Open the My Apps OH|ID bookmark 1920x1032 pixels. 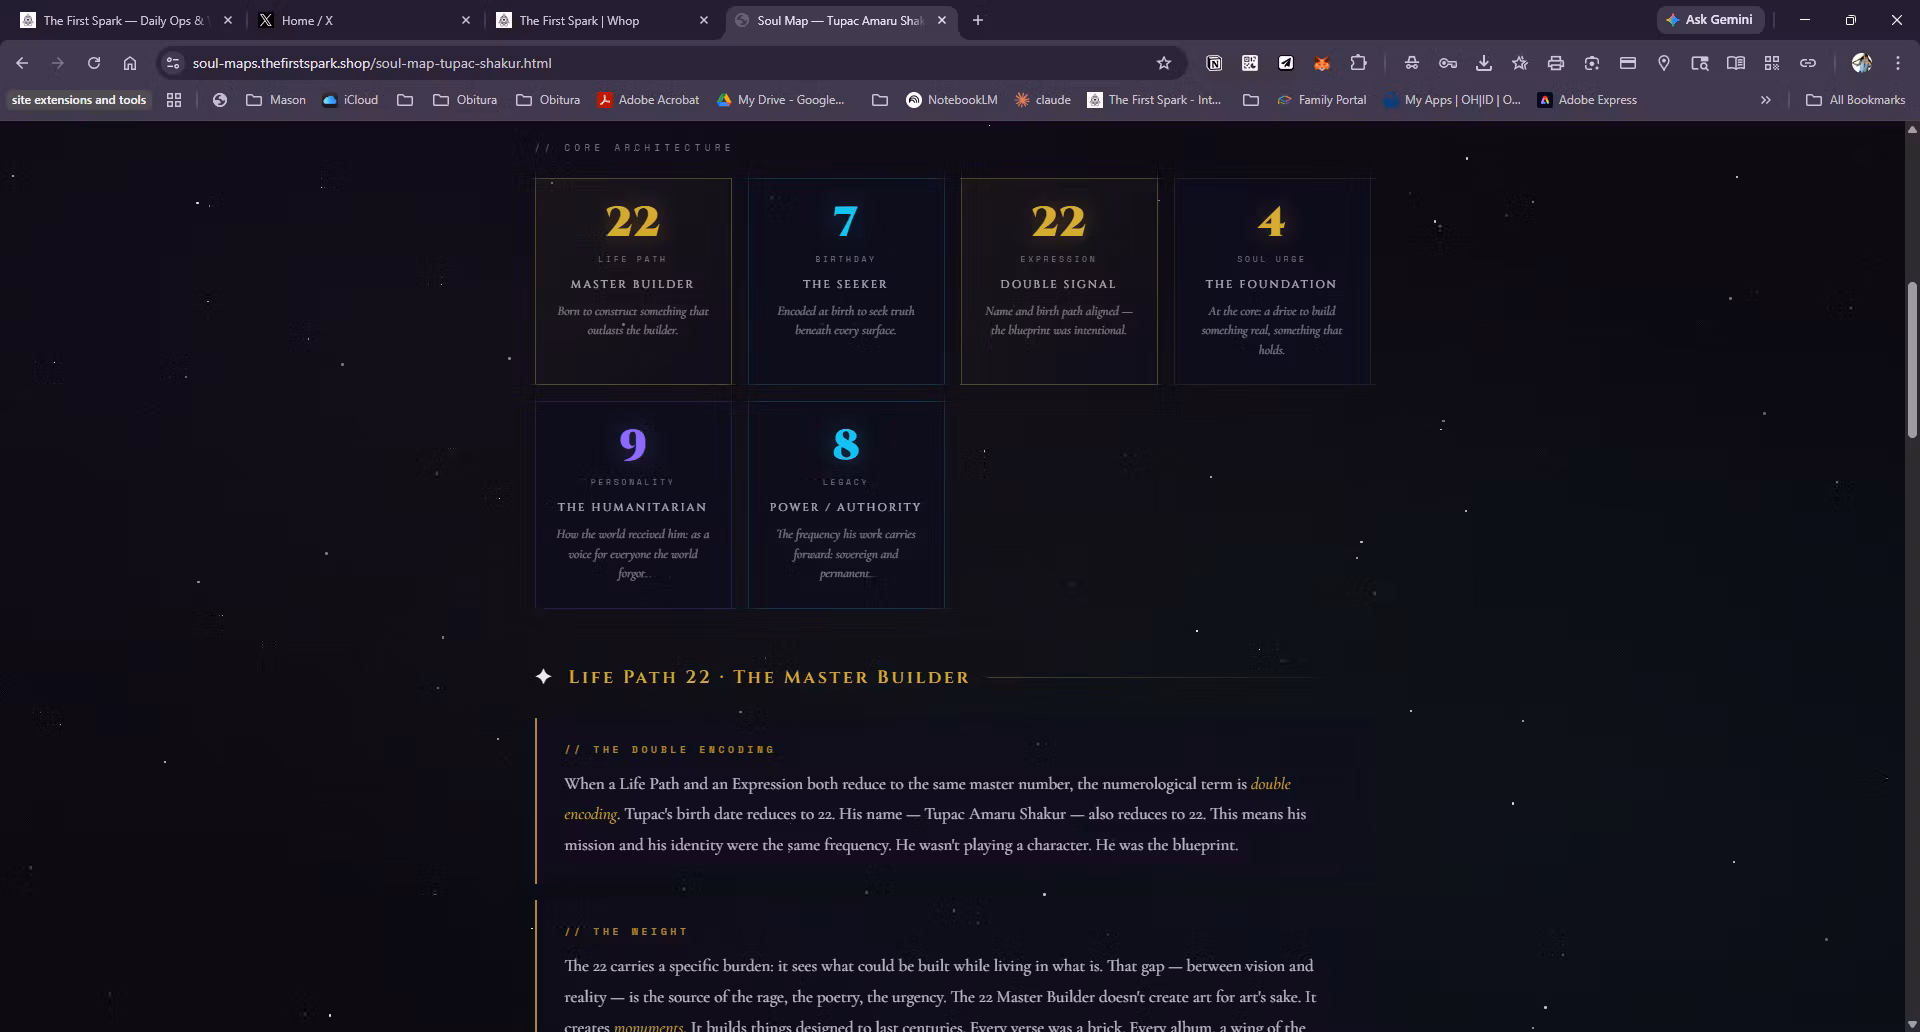1452,100
